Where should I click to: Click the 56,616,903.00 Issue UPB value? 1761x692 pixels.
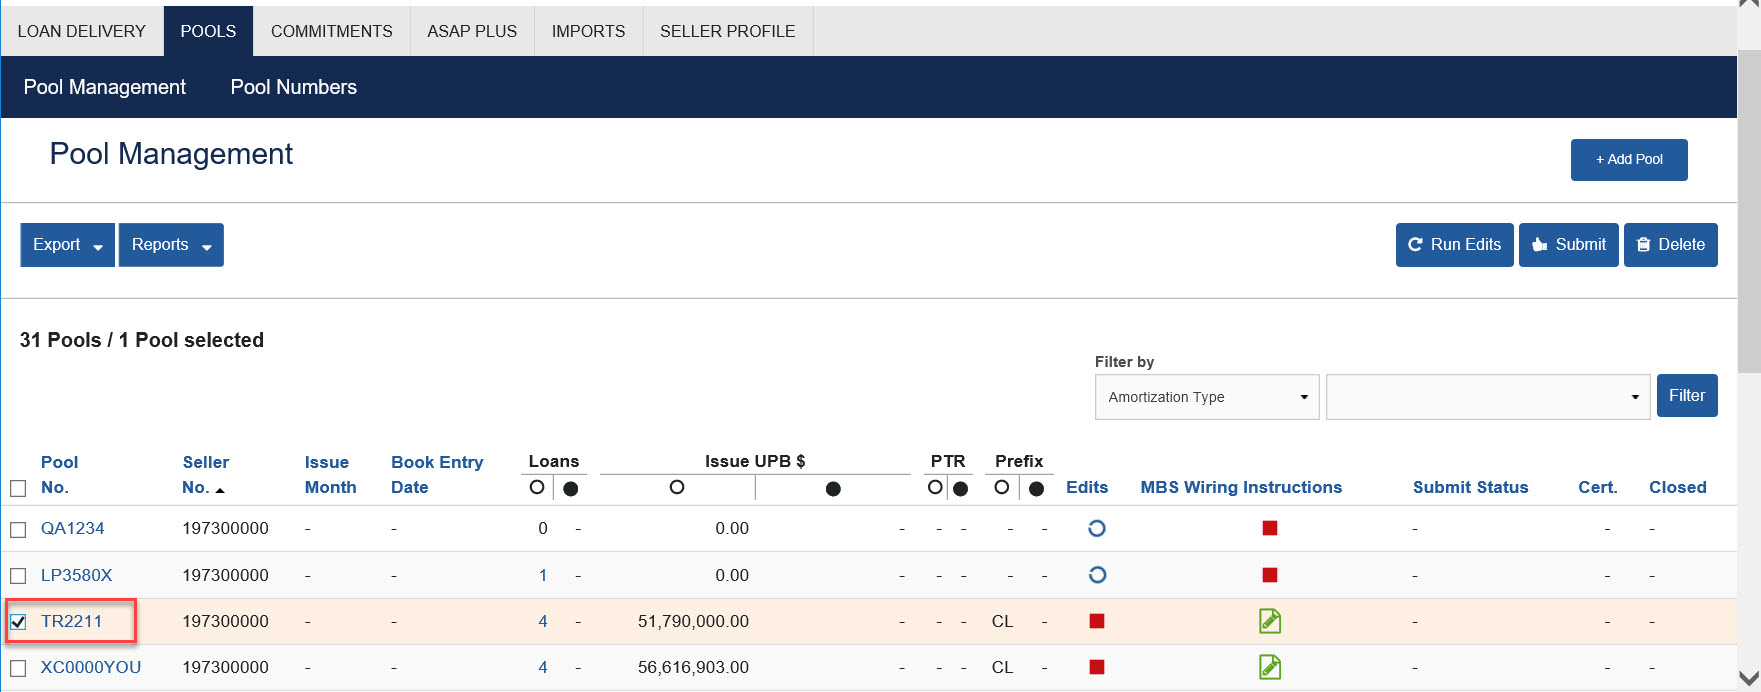tap(693, 667)
